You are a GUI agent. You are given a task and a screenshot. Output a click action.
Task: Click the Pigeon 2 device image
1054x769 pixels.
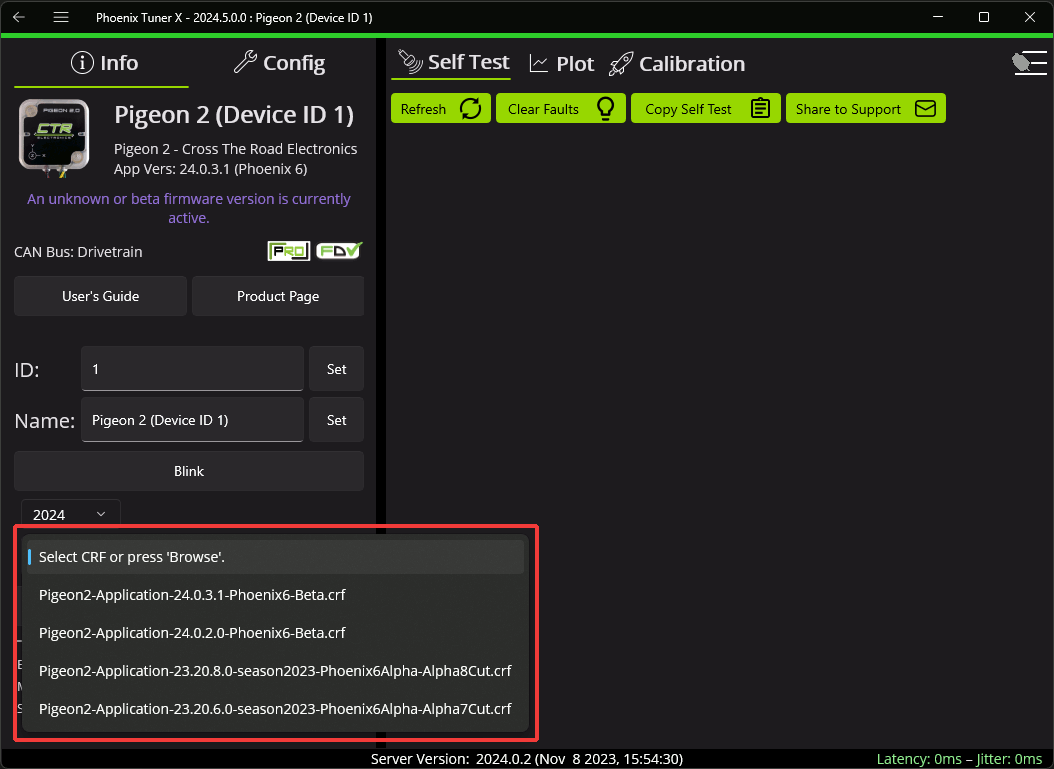coord(54,137)
